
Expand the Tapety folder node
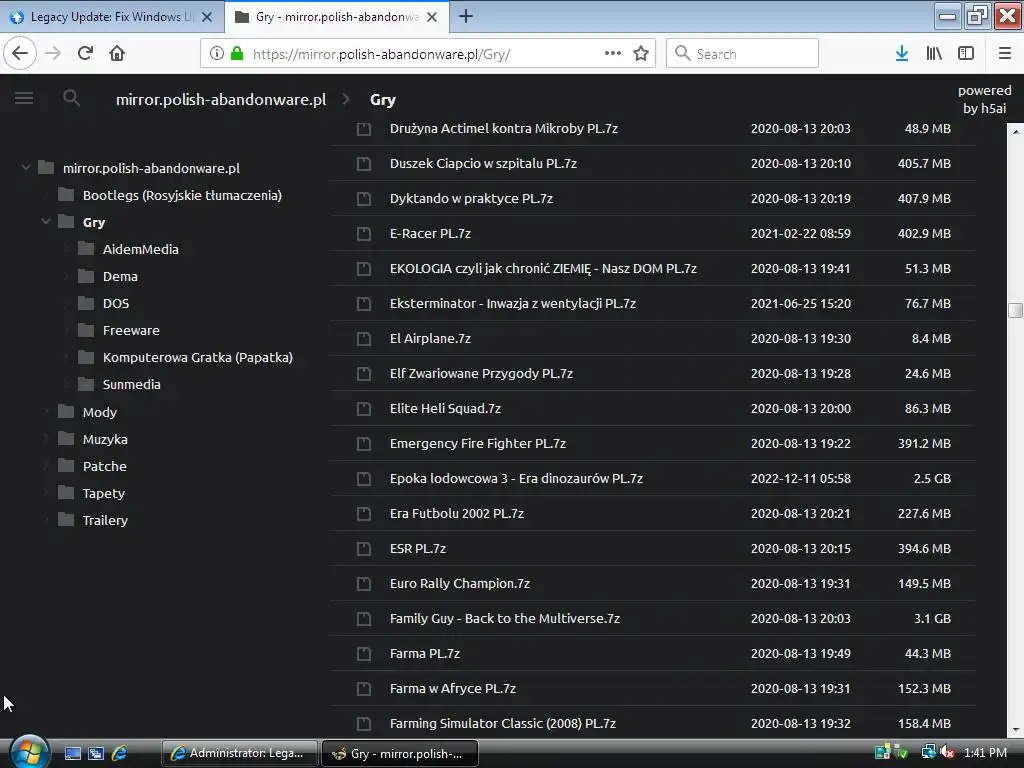(x=46, y=493)
